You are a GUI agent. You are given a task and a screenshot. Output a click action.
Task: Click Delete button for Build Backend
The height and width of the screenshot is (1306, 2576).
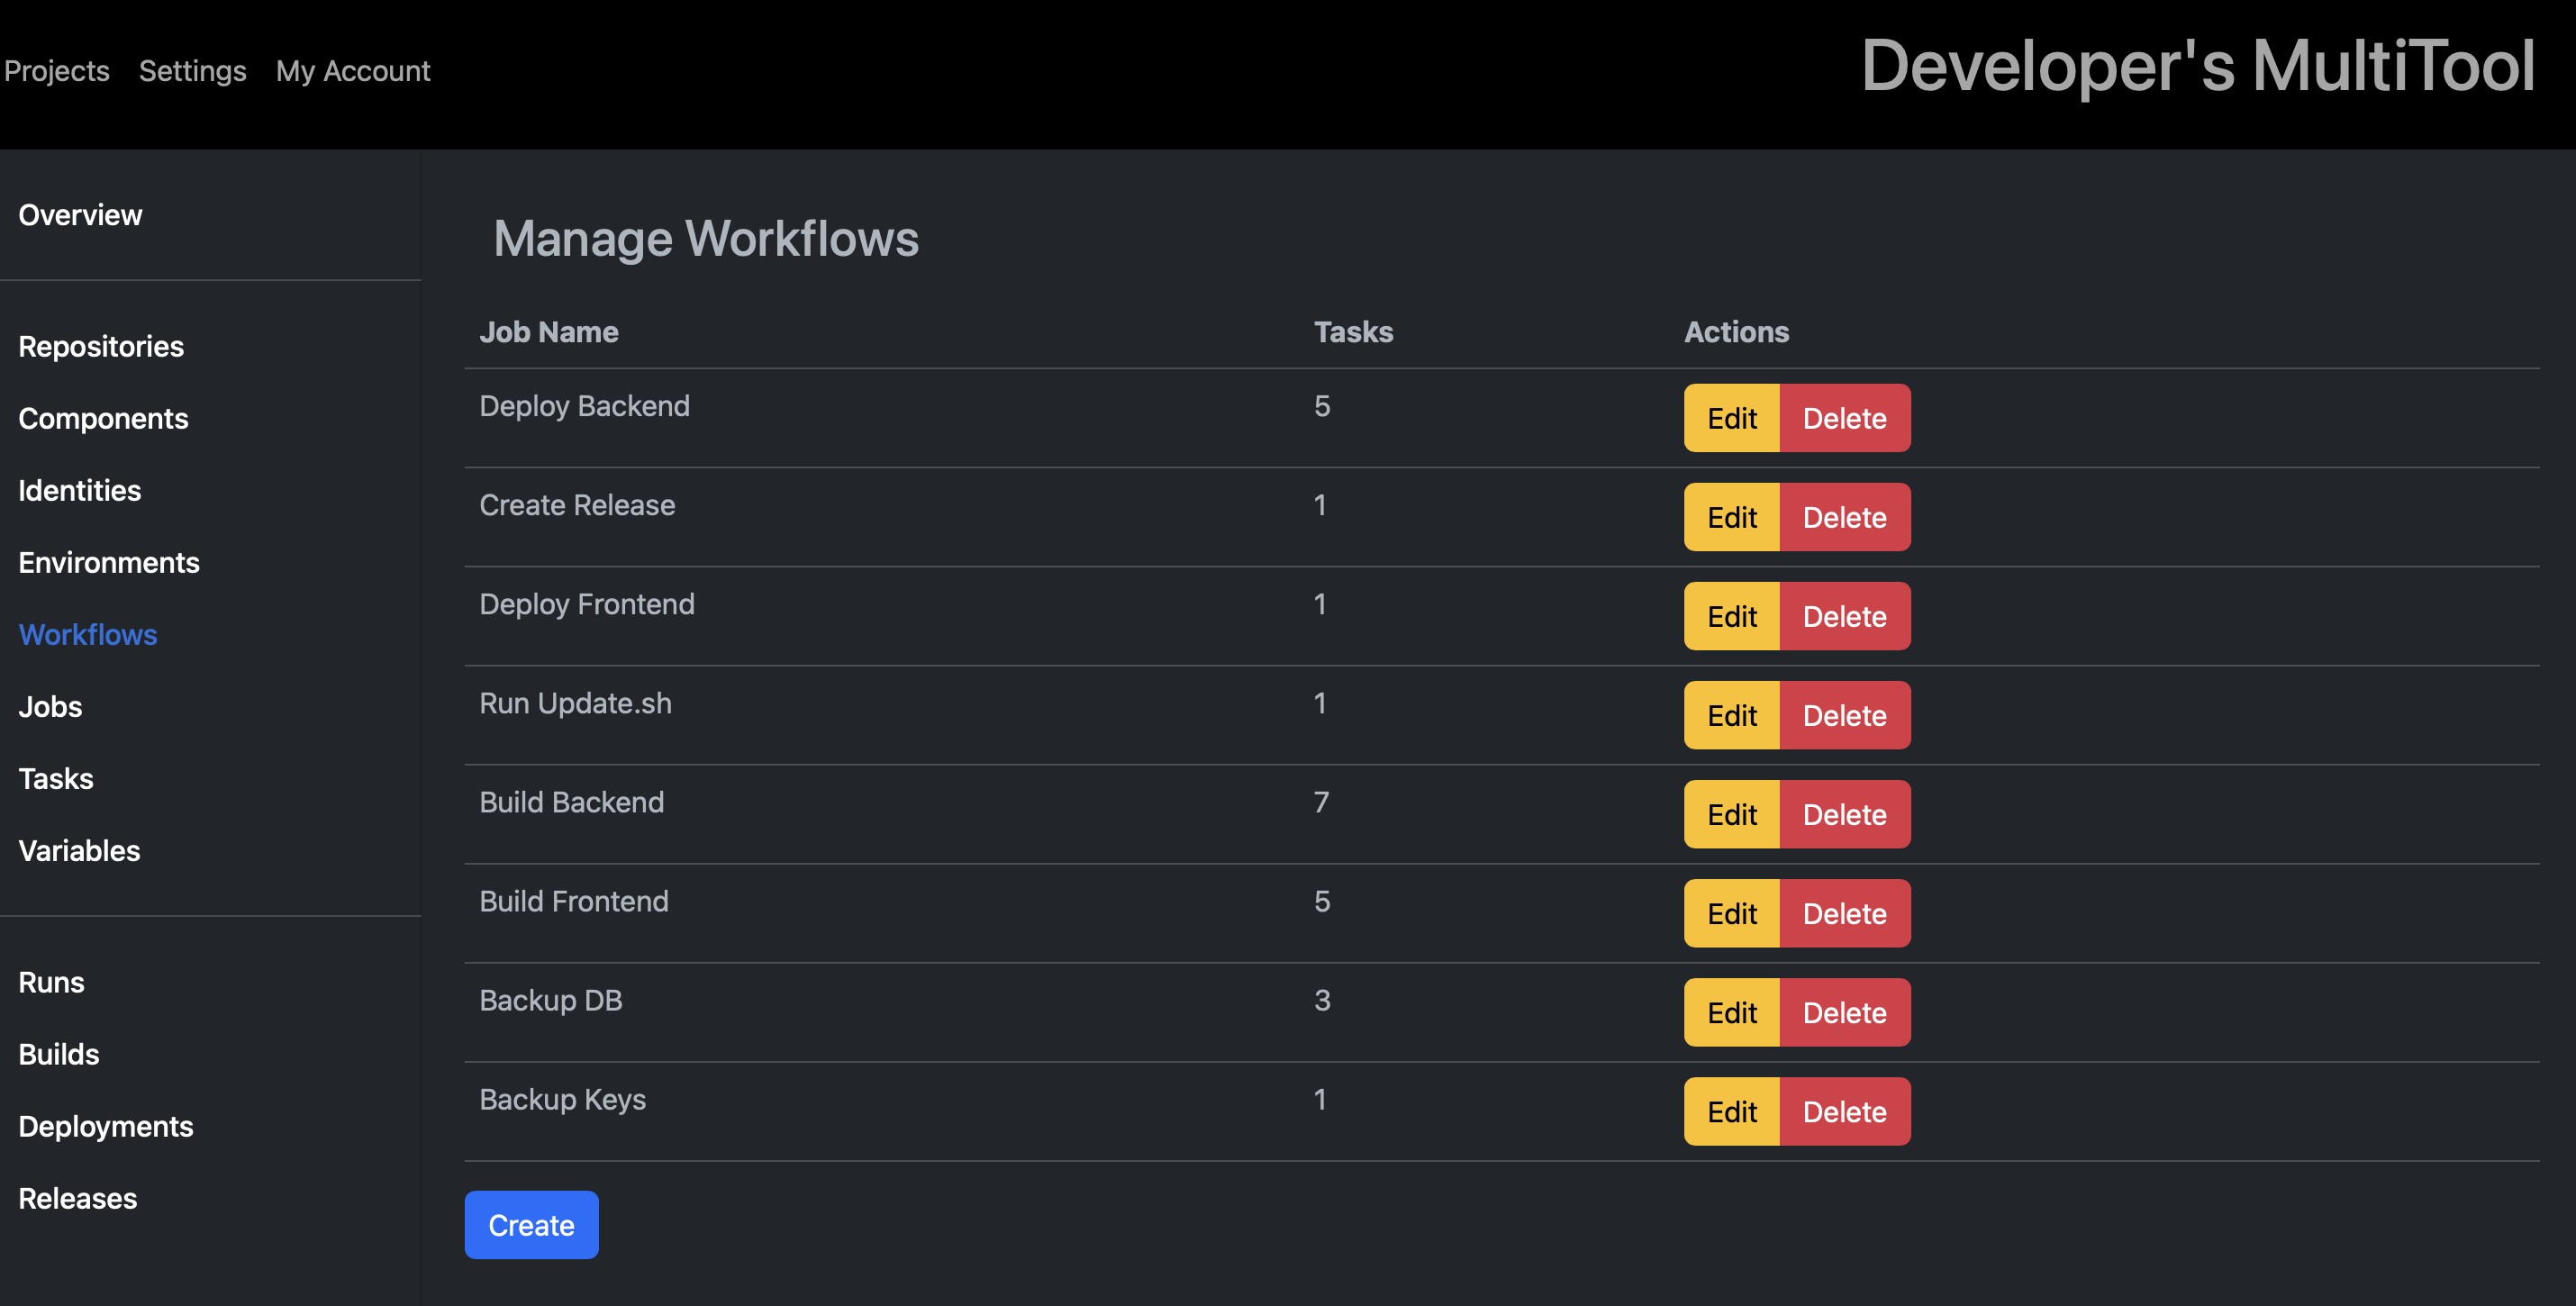coord(1844,814)
